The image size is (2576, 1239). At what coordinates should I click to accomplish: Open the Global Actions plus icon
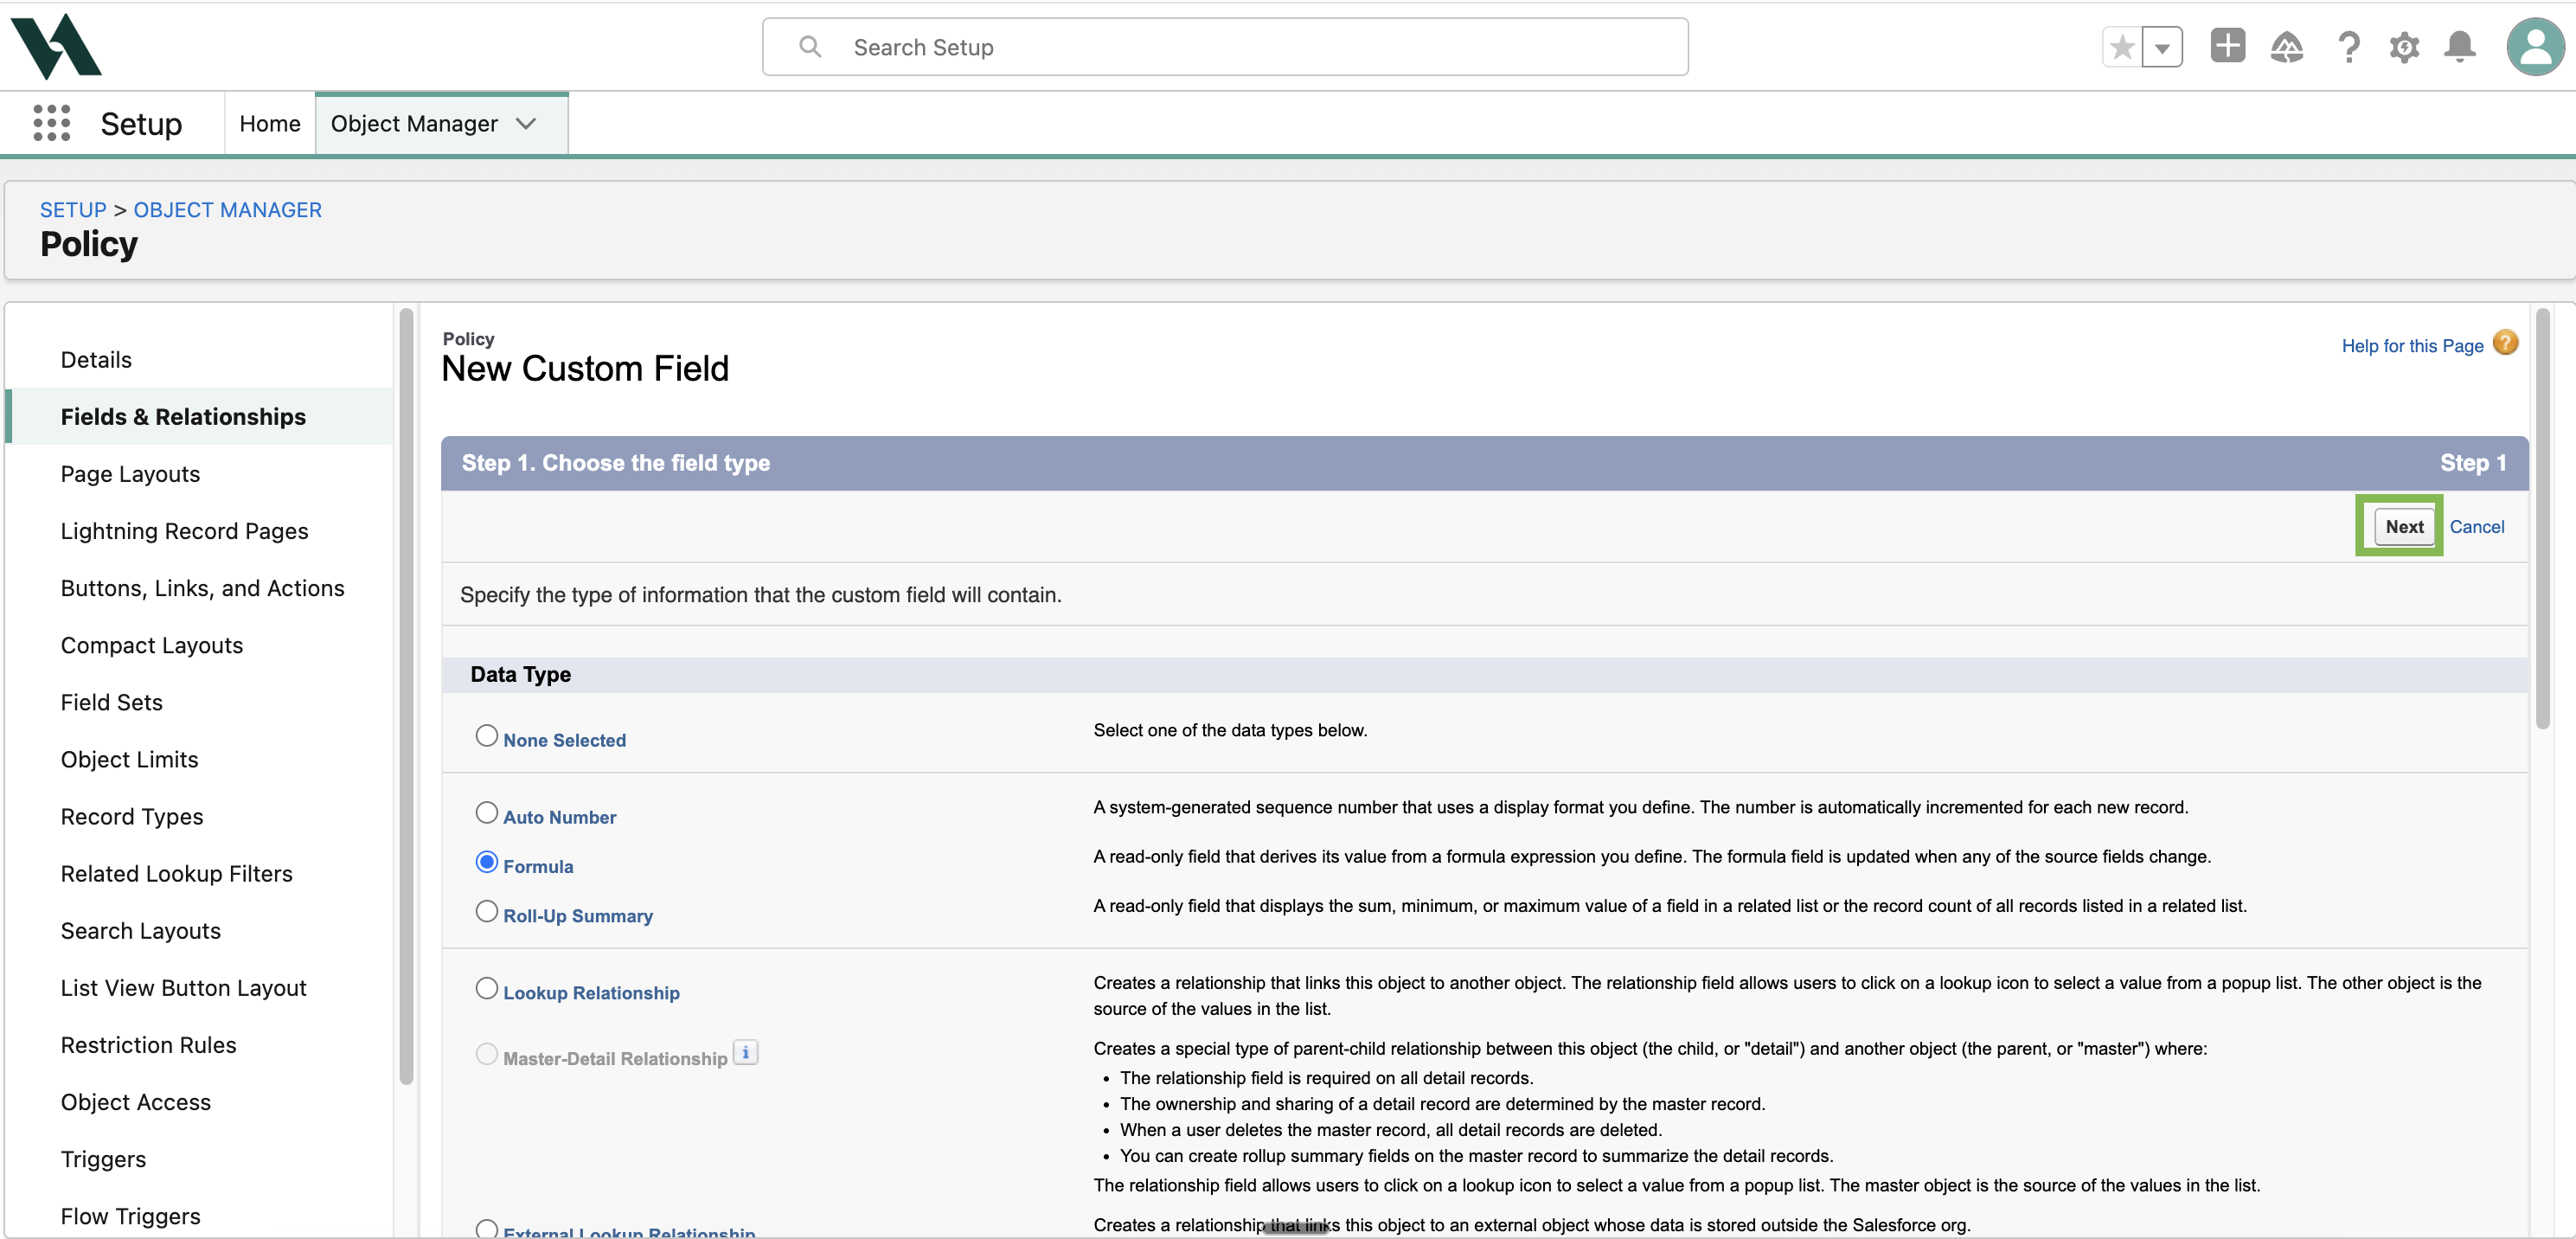click(2227, 46)
